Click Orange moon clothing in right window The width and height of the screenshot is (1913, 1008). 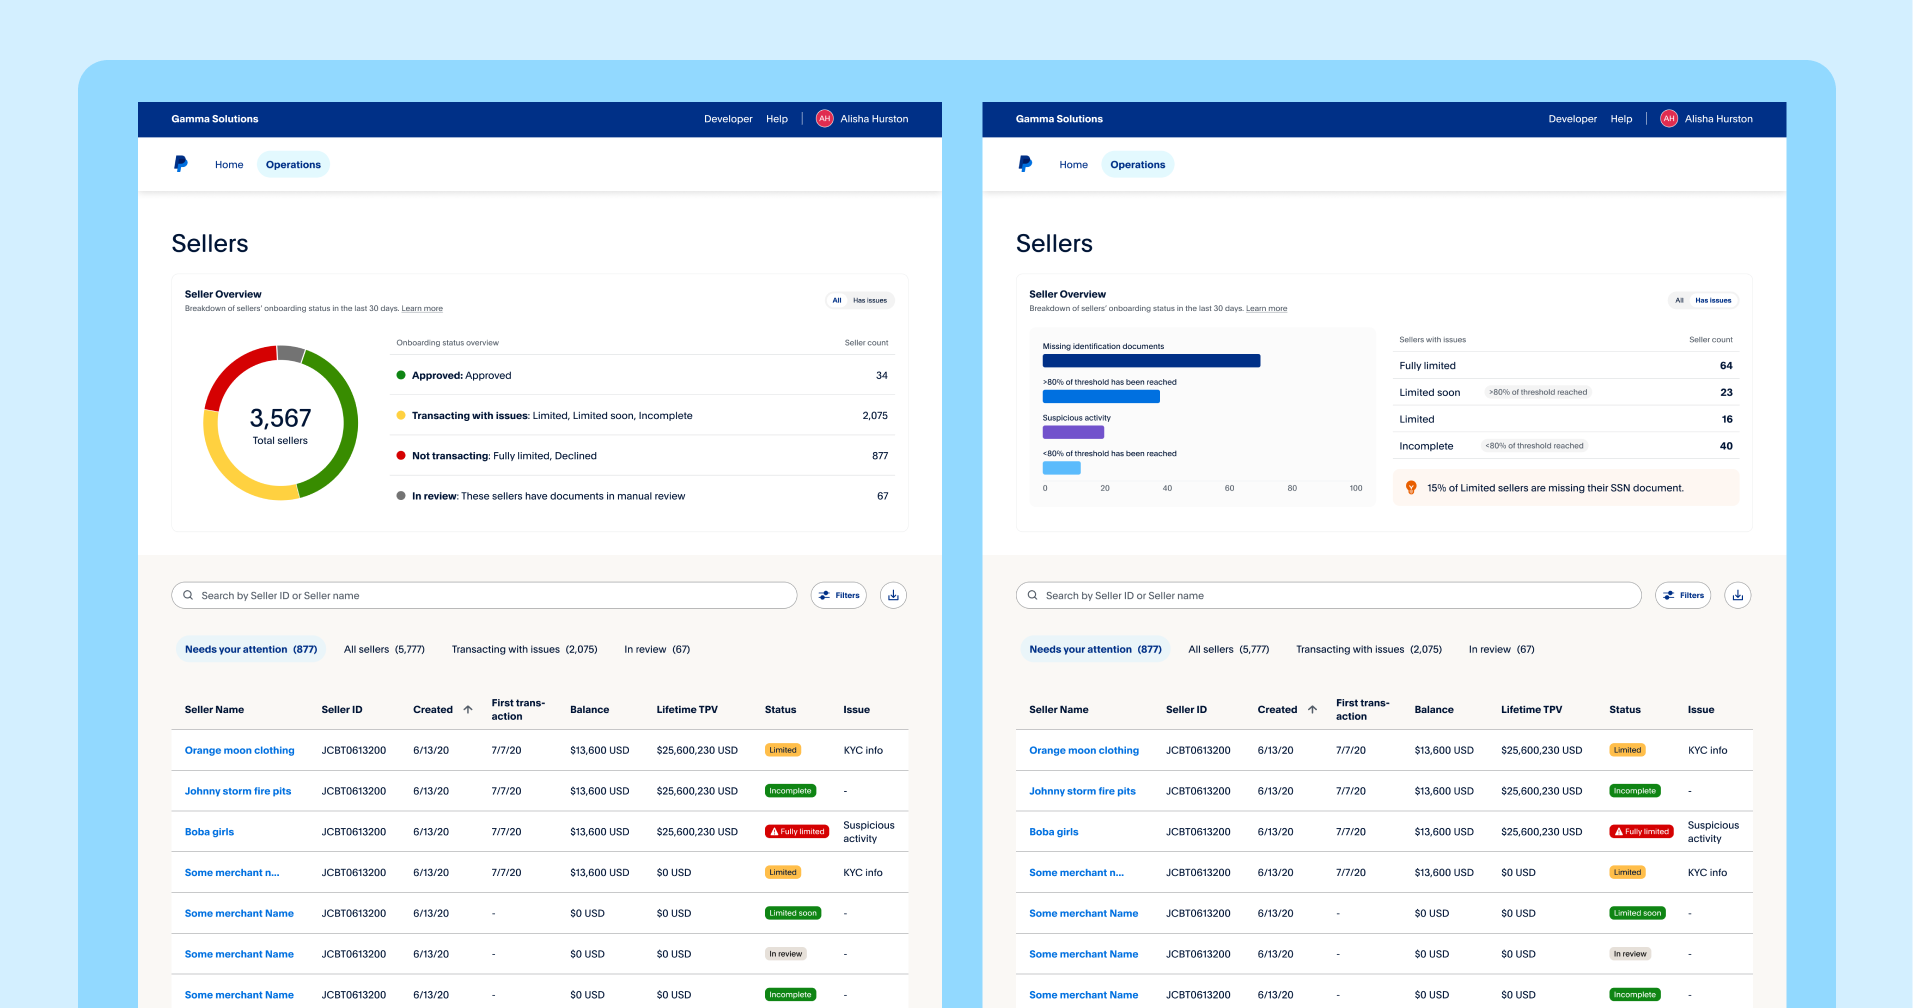[1083, 750]
